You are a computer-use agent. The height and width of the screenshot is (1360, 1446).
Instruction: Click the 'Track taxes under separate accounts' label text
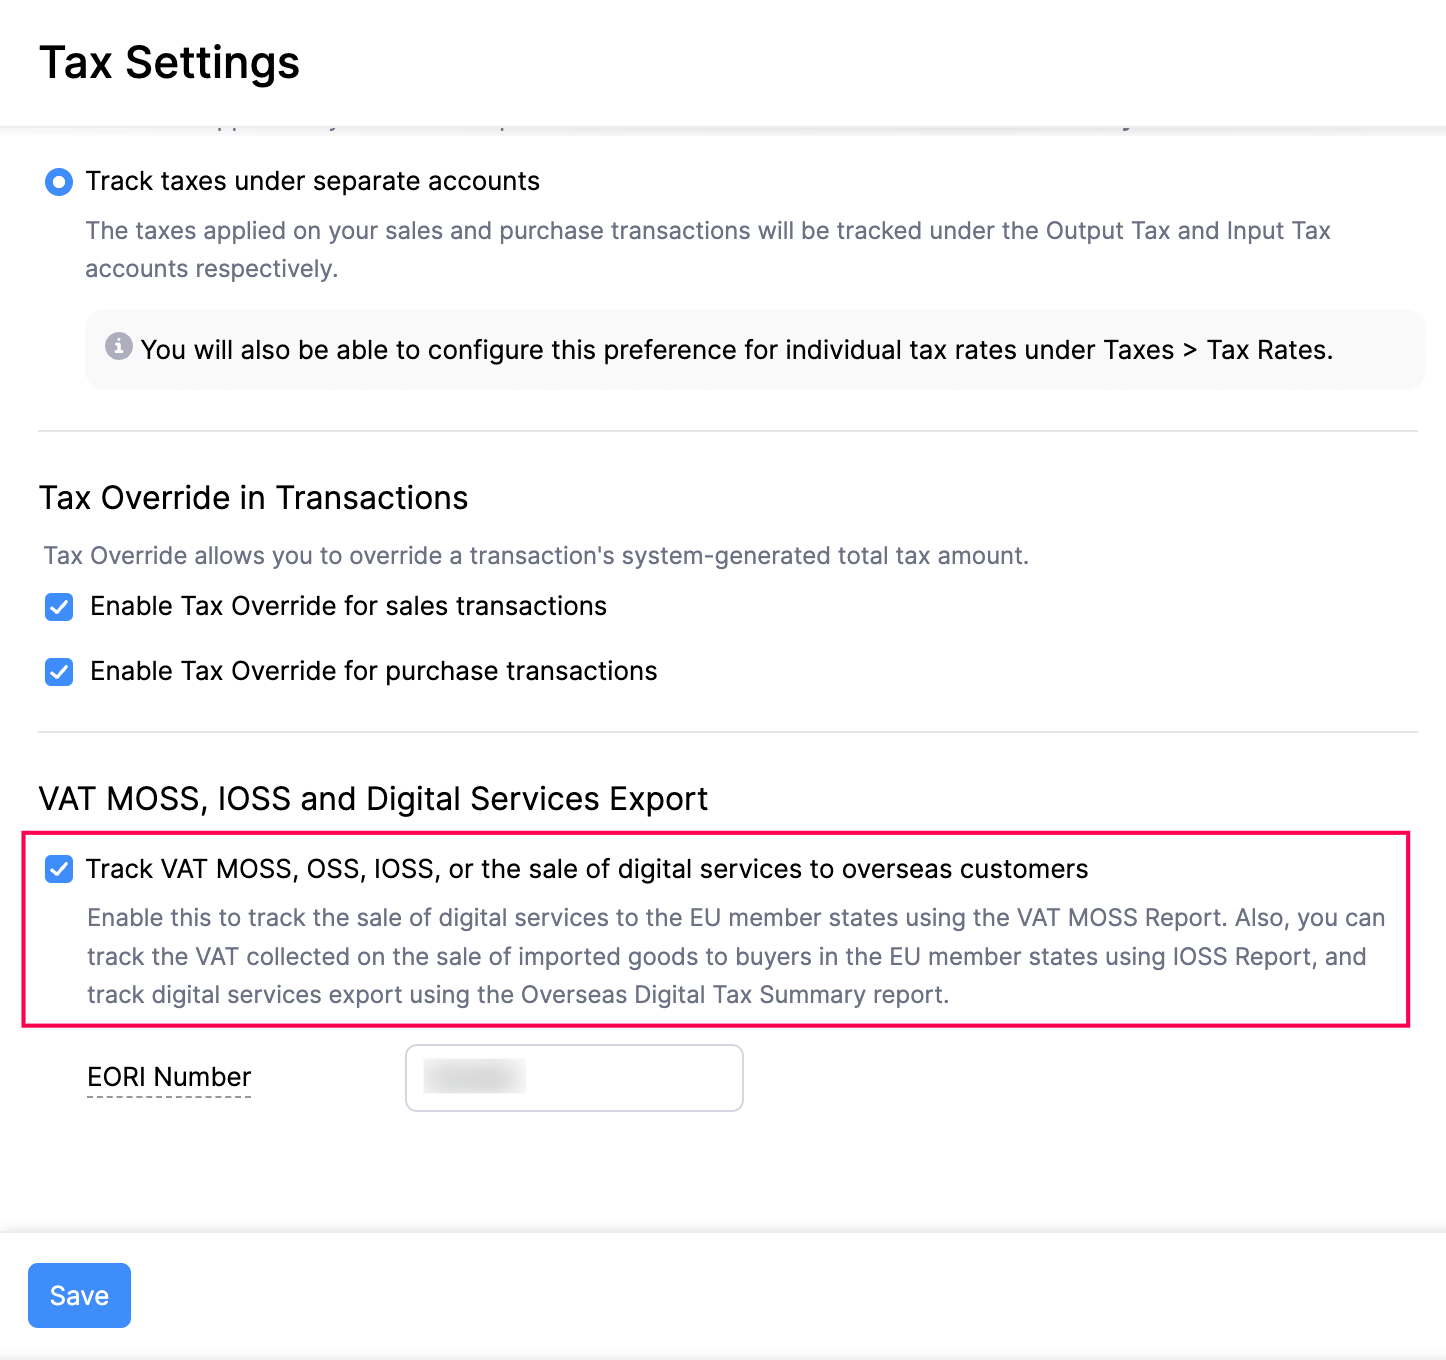coord(312,181)
